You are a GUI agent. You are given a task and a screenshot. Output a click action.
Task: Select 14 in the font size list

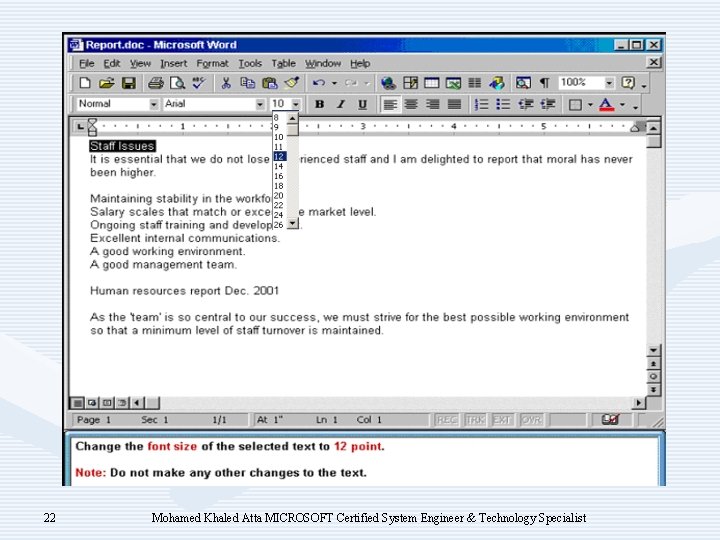click(280, 166)
